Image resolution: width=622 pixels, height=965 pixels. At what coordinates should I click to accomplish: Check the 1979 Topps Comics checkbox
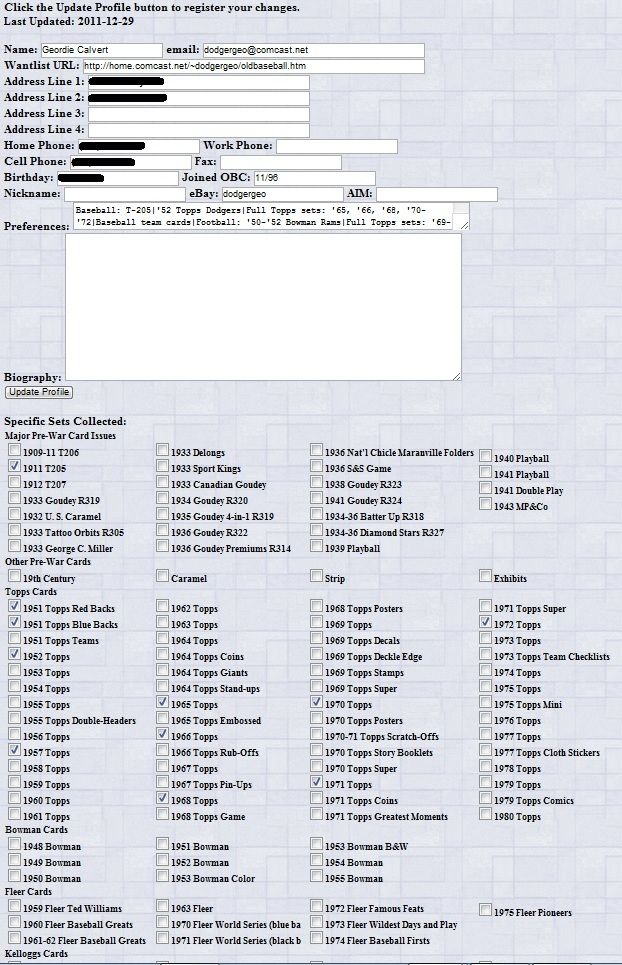pos(485,798)
